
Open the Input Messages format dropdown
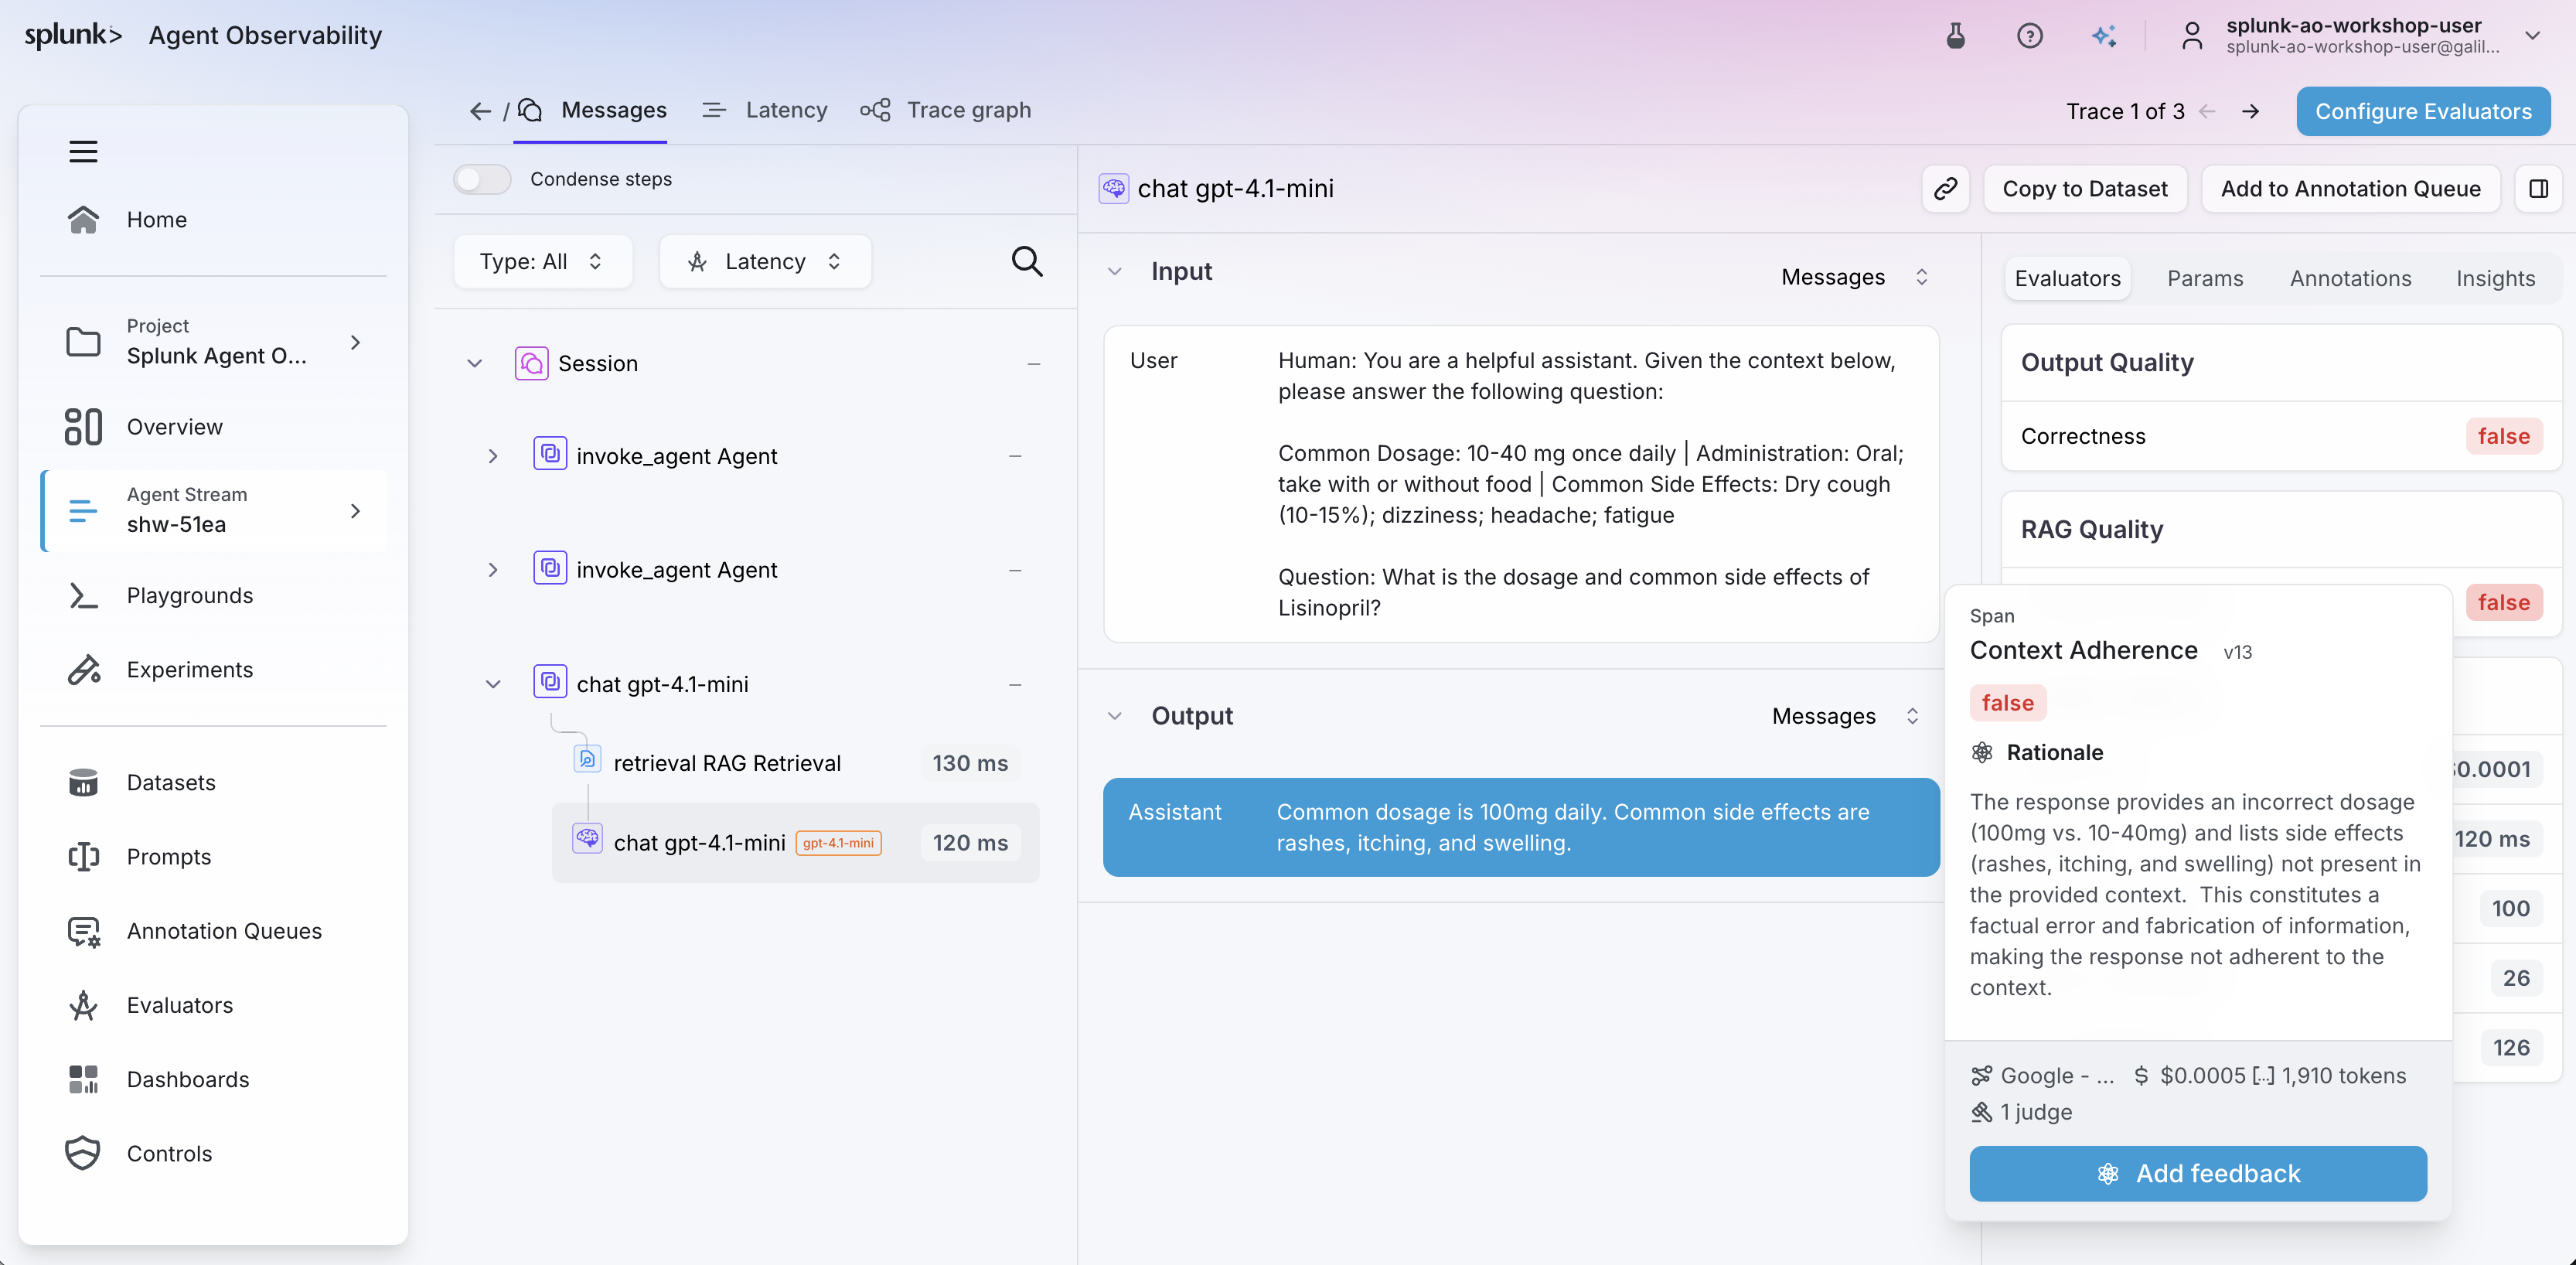tap(1855, 277)
